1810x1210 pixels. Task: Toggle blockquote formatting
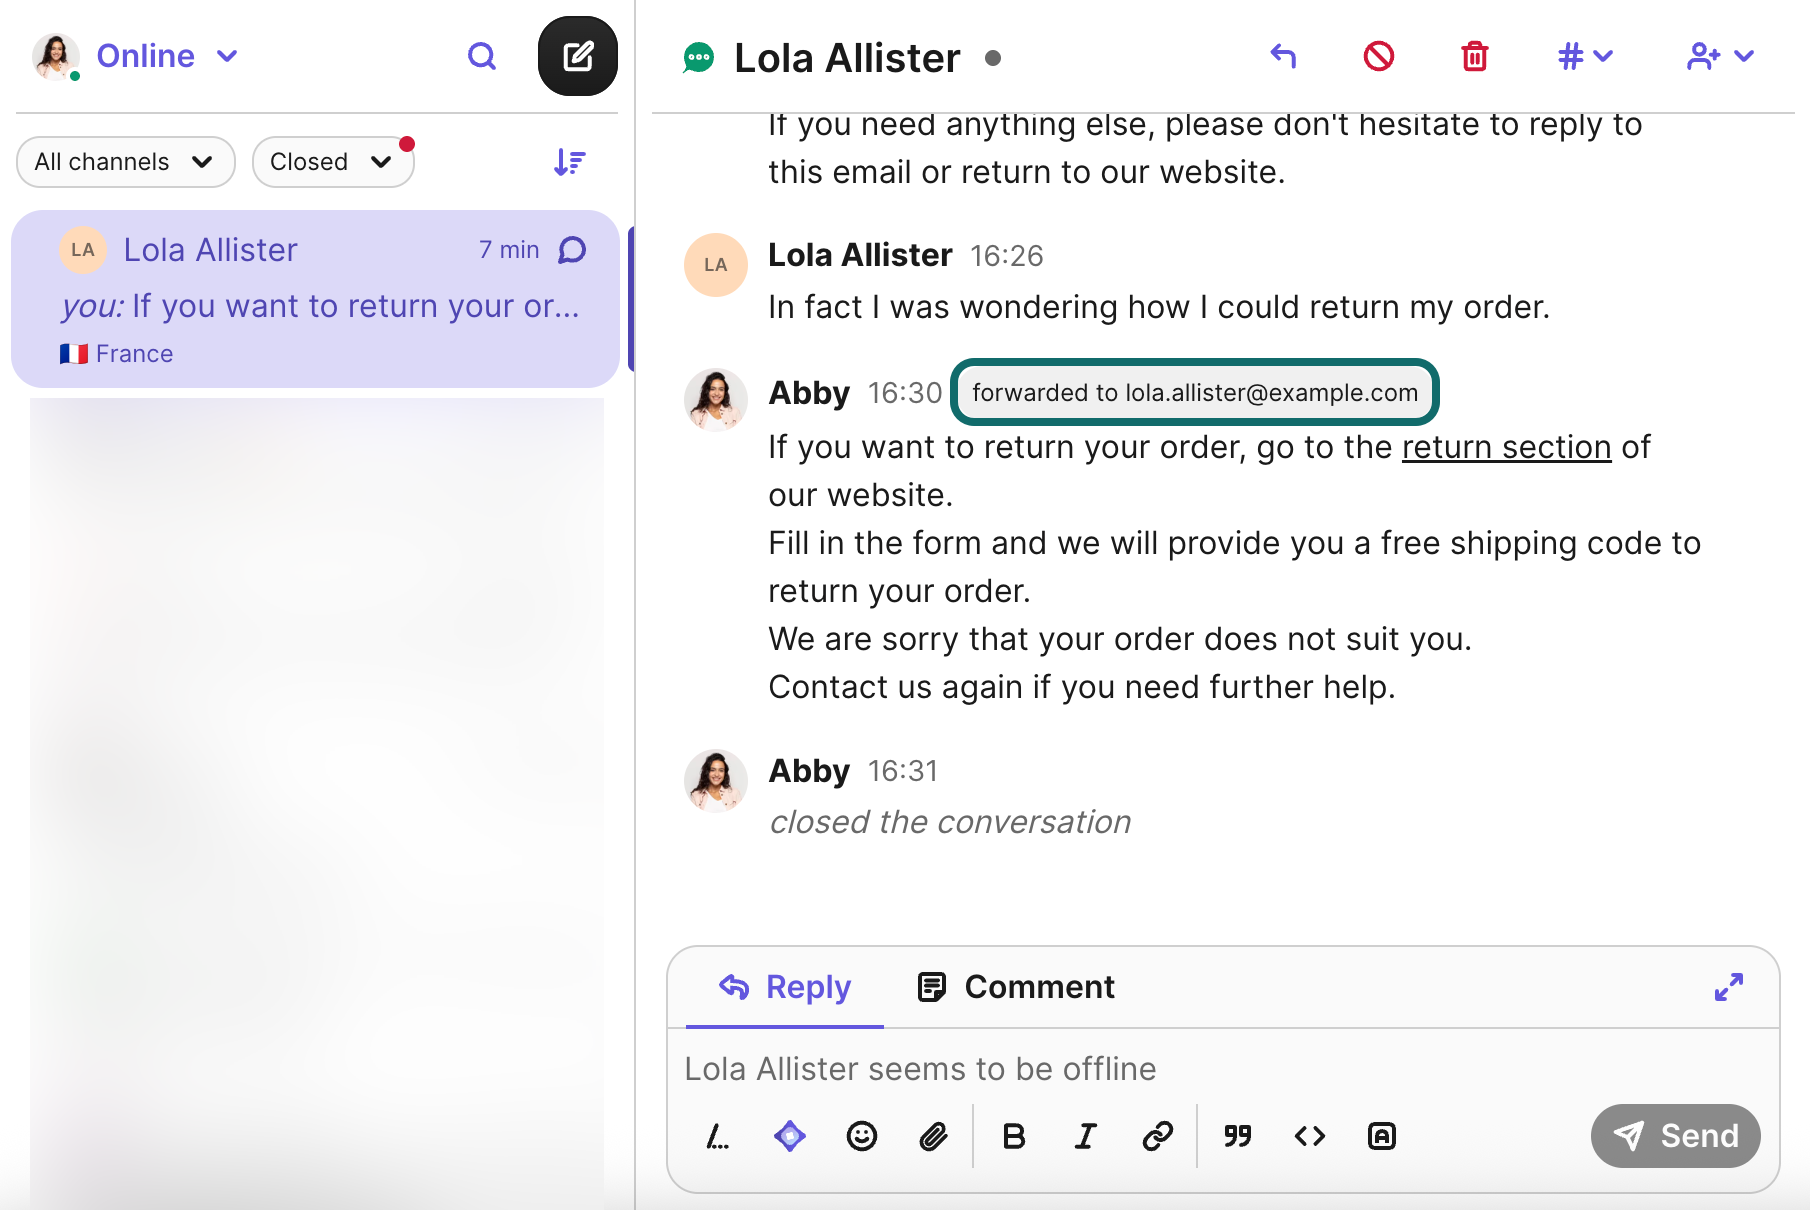(x=1237, y=1136)
